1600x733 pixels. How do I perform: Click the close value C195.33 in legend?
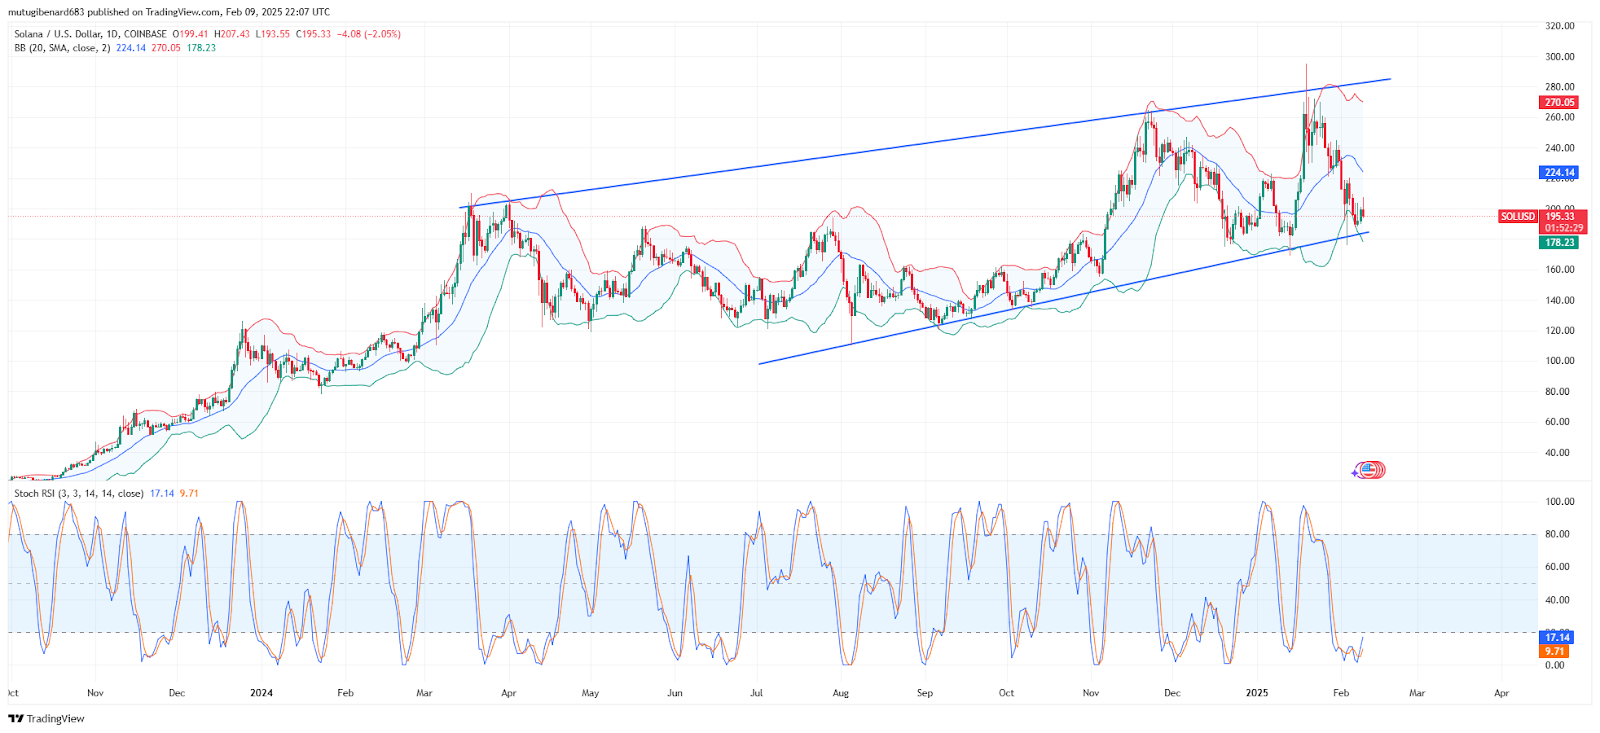point(313,34)
